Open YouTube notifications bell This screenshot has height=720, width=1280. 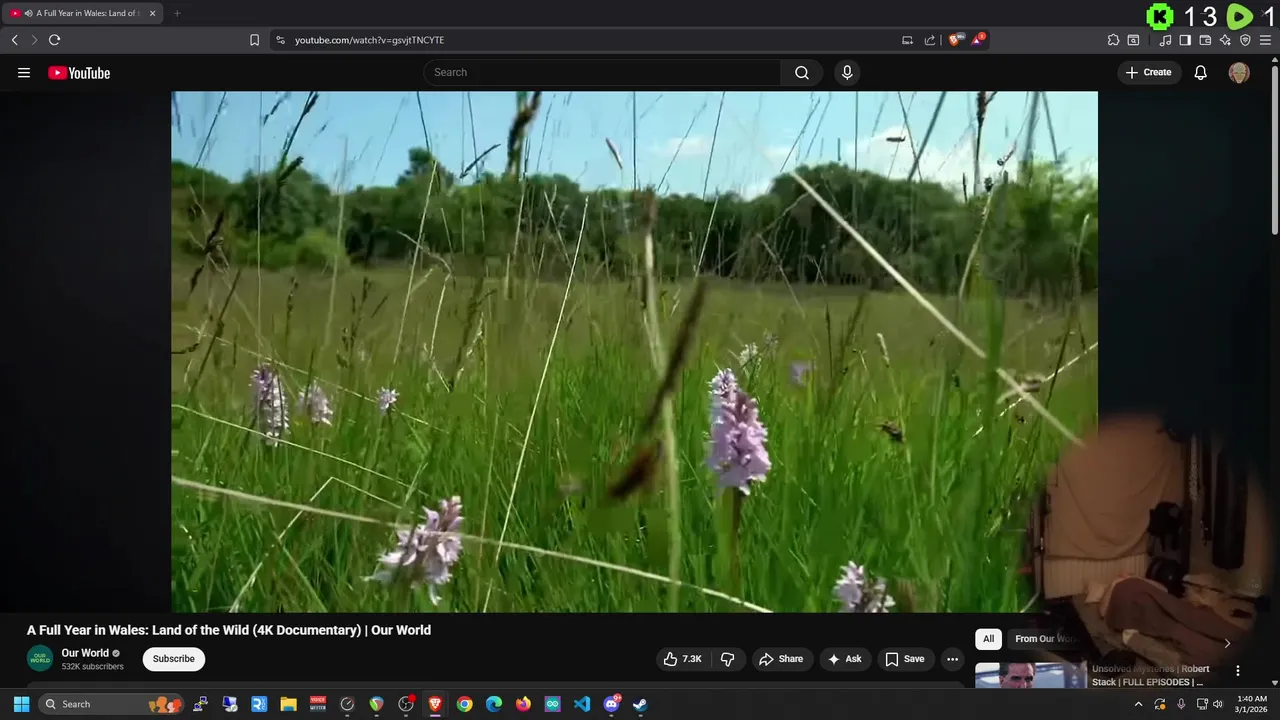coord(1201,72)
